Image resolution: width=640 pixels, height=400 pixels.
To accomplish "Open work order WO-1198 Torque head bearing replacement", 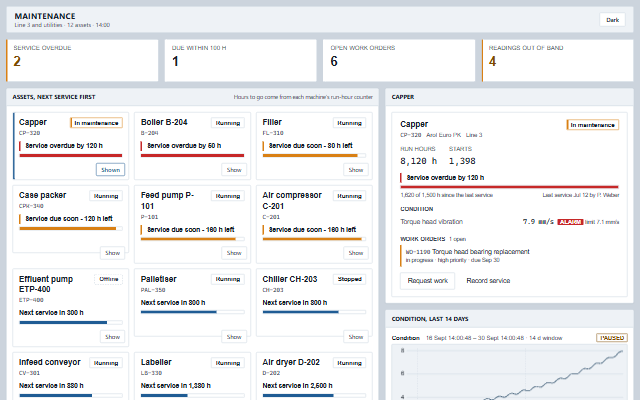I will tap(510, 256).
